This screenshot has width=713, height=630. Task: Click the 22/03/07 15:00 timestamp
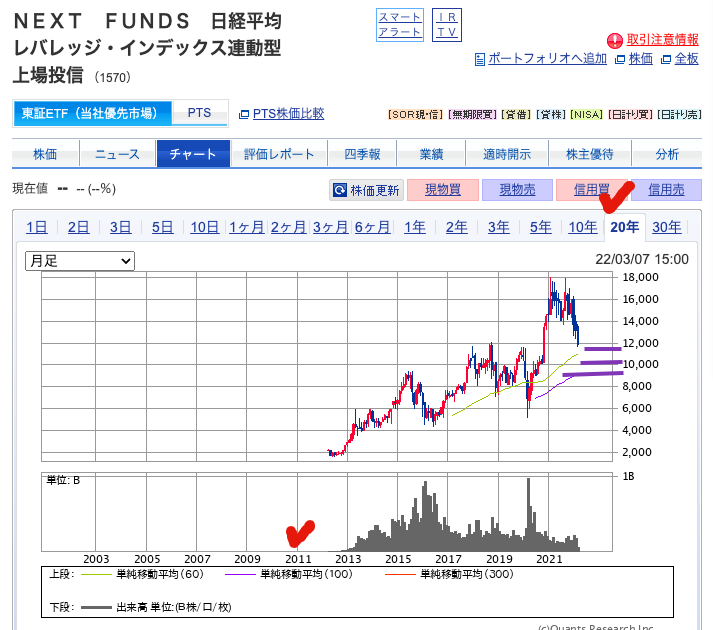[642, 259]
